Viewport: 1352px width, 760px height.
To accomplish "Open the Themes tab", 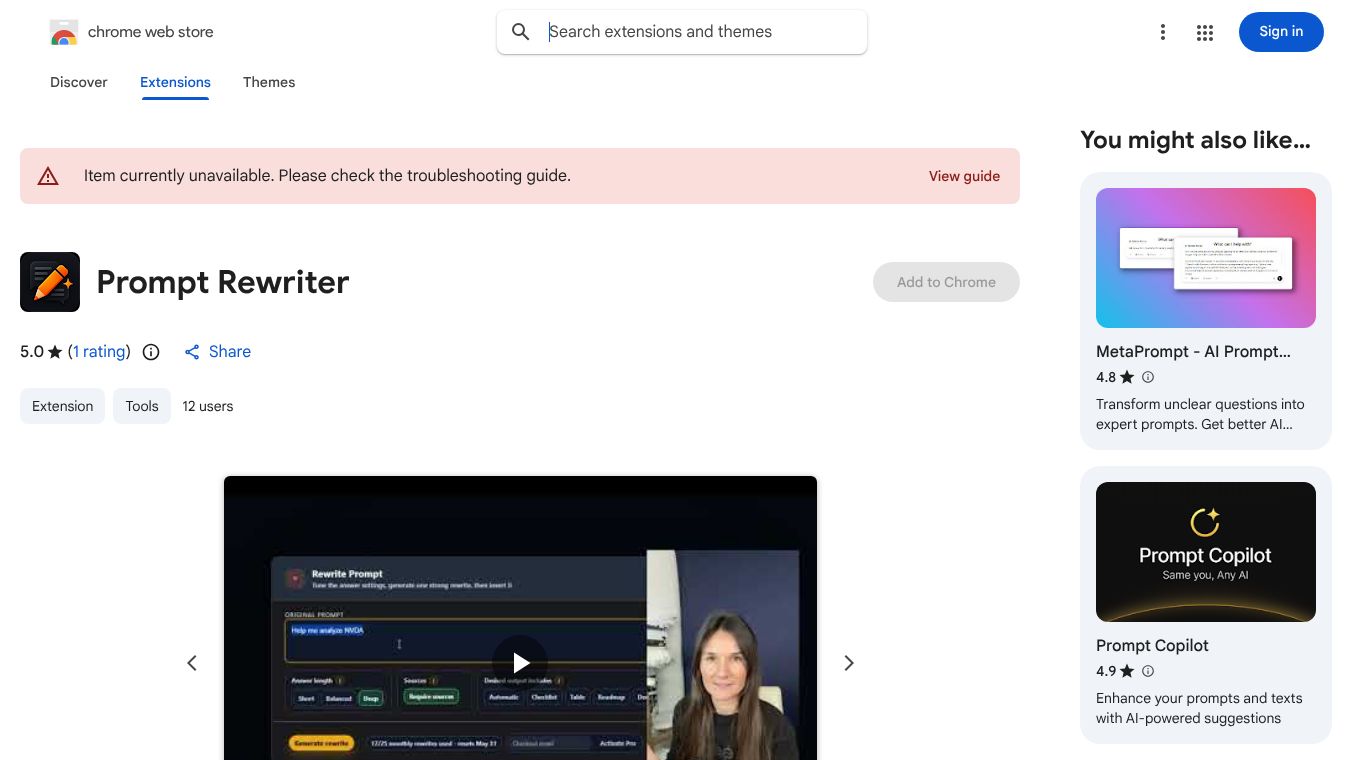I will click(x=269, y=82).
